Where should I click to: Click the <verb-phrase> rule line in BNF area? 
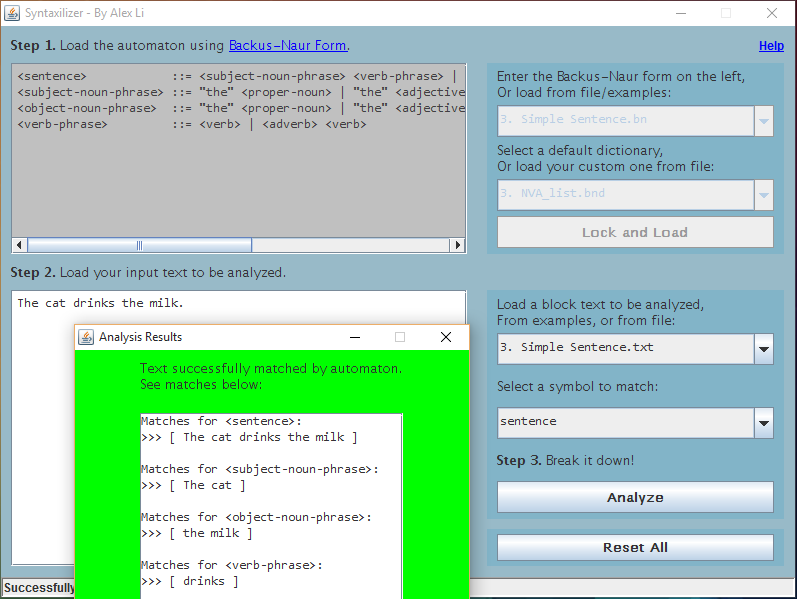pos(192,124)
